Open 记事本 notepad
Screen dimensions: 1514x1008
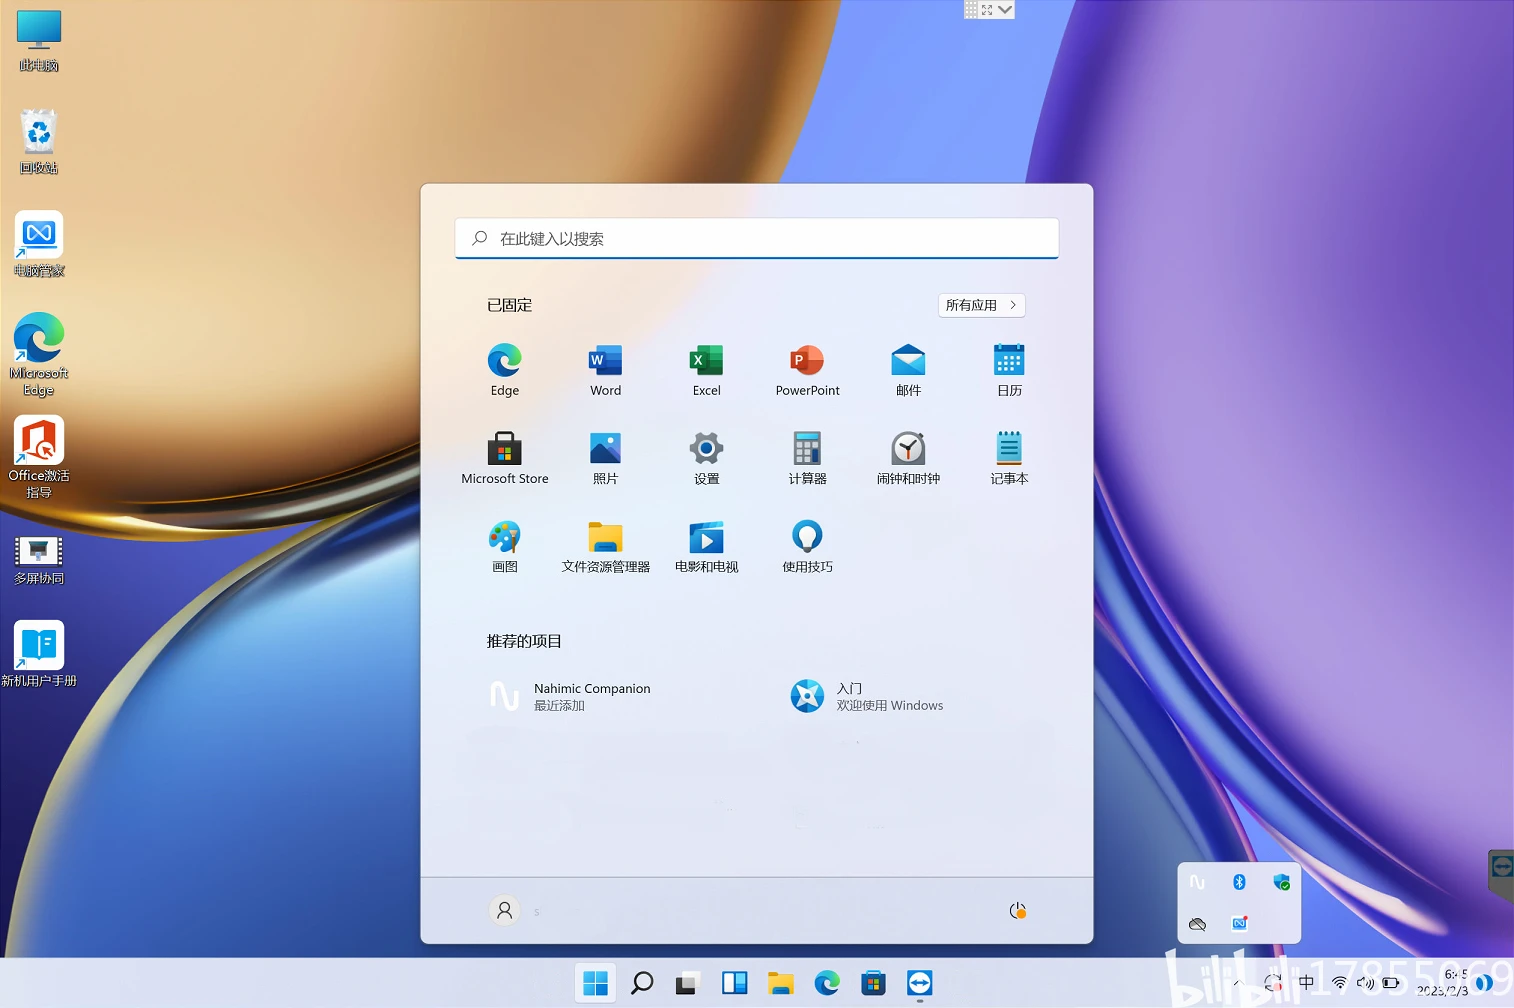coord(1009,458)
